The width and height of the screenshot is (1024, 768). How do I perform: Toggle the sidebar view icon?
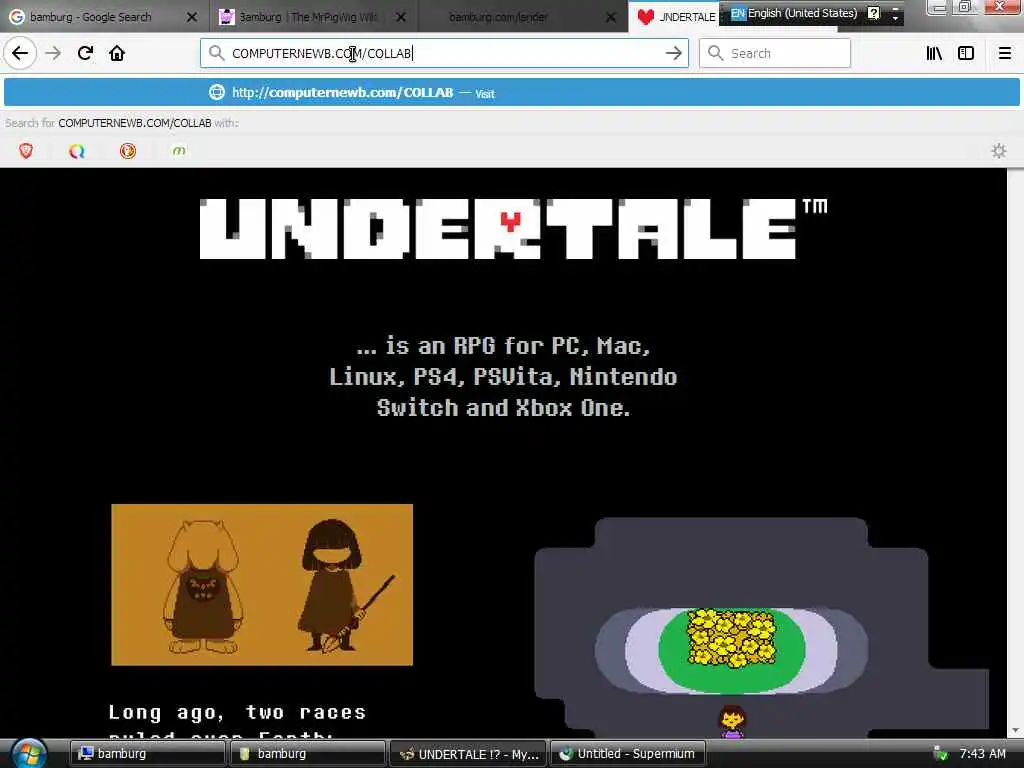click(x=966, y=53)
